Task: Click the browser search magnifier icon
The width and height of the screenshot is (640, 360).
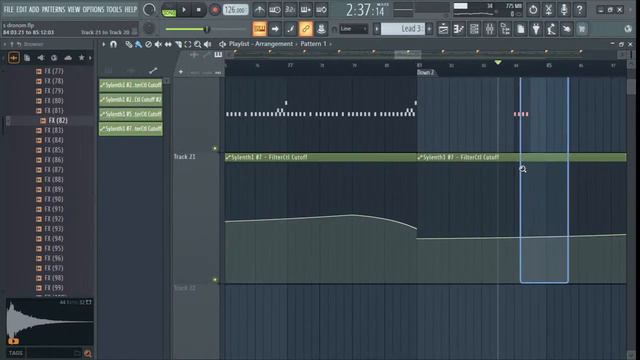Action: (x=88, y=353)
